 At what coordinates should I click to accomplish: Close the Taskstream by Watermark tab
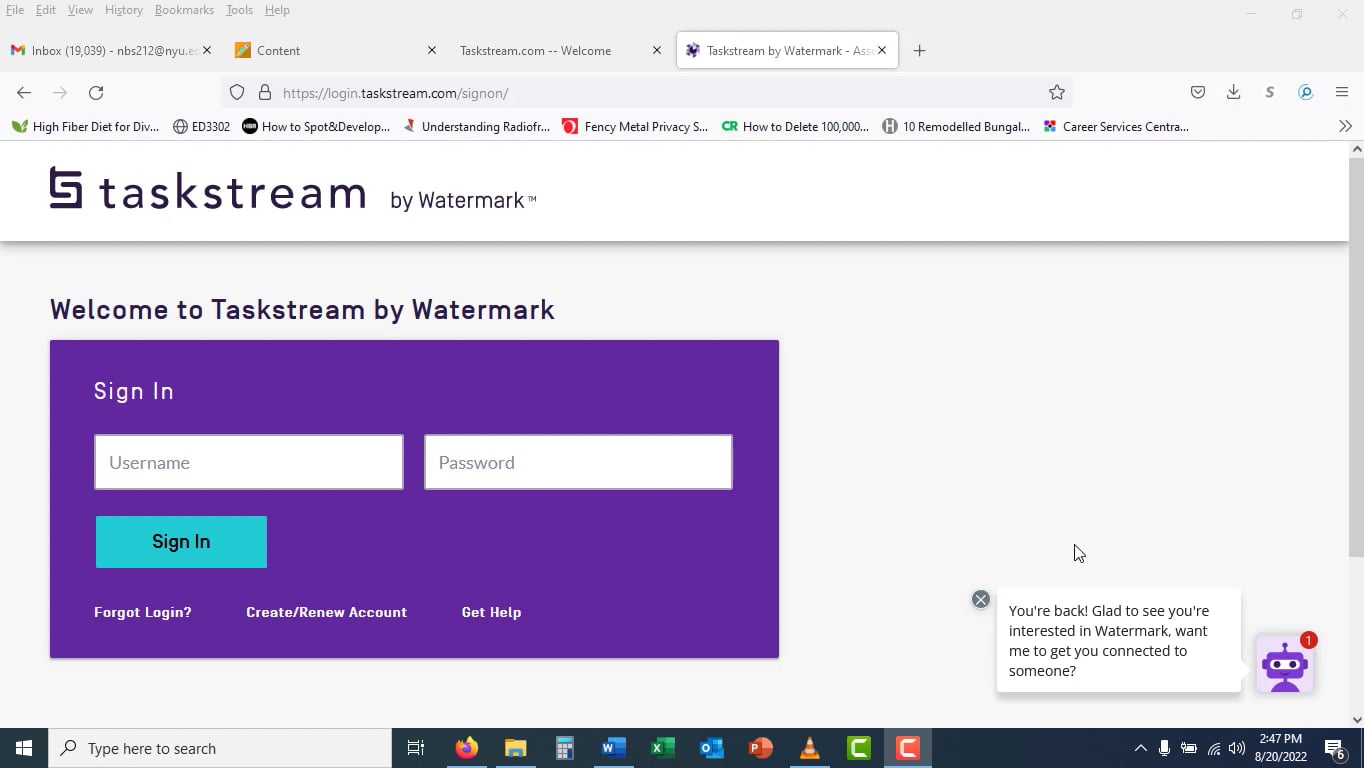[x=882, y=50]
